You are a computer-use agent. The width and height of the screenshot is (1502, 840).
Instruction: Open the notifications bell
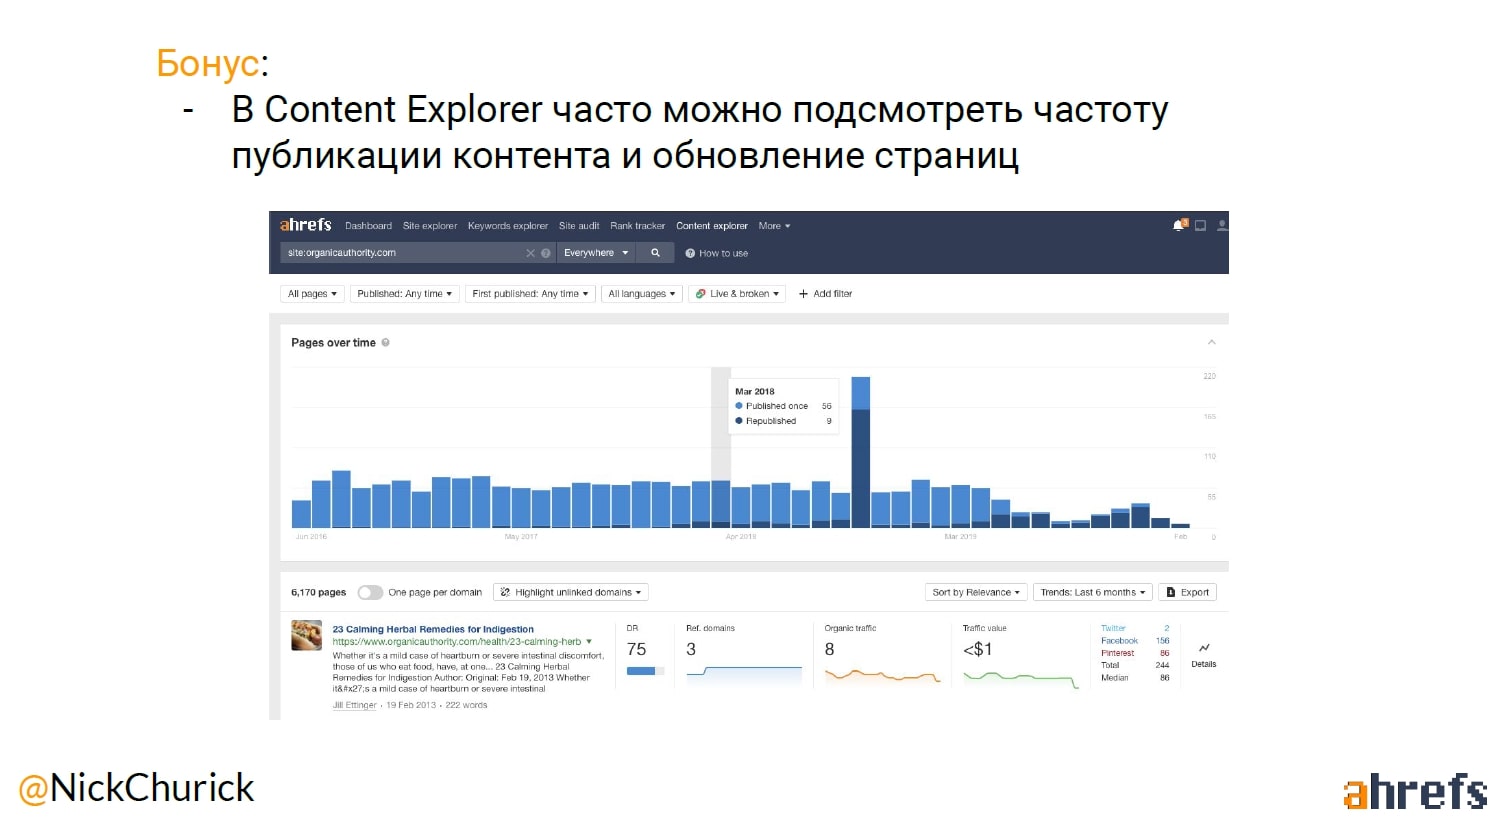click(1179, 226)
